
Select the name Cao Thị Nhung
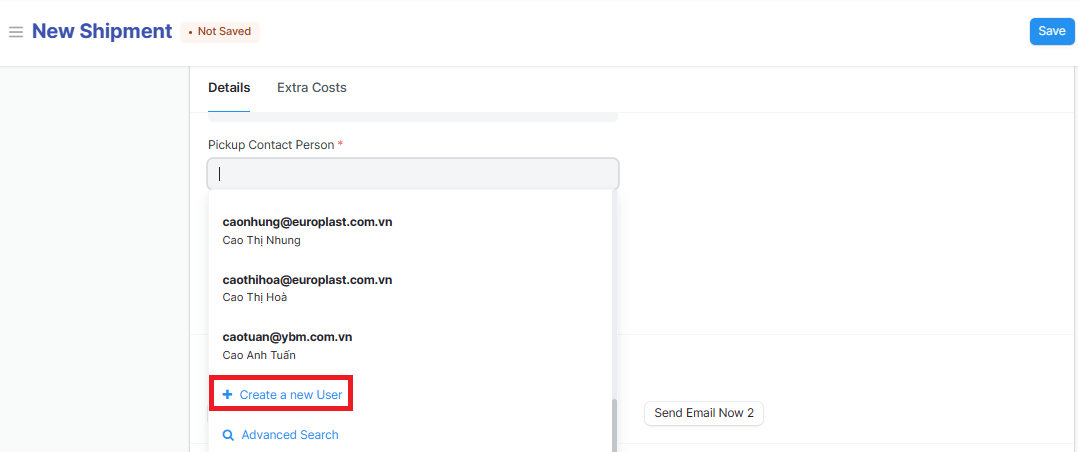261,240
